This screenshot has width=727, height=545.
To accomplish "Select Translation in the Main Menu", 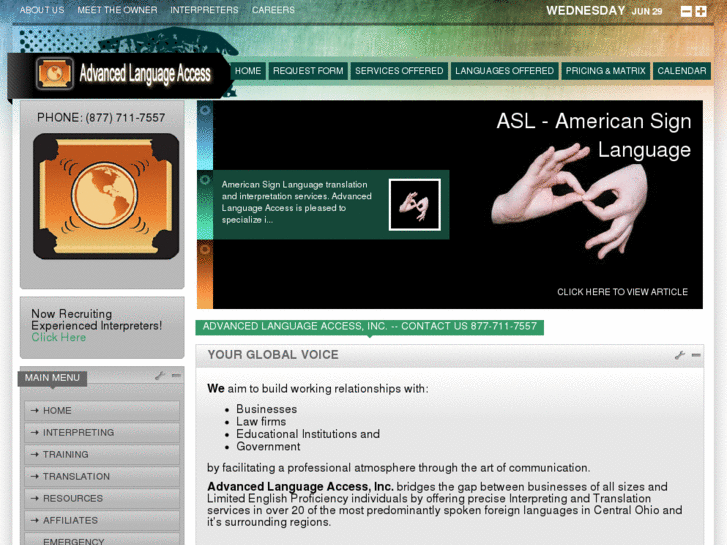I will tap(102, 476).
